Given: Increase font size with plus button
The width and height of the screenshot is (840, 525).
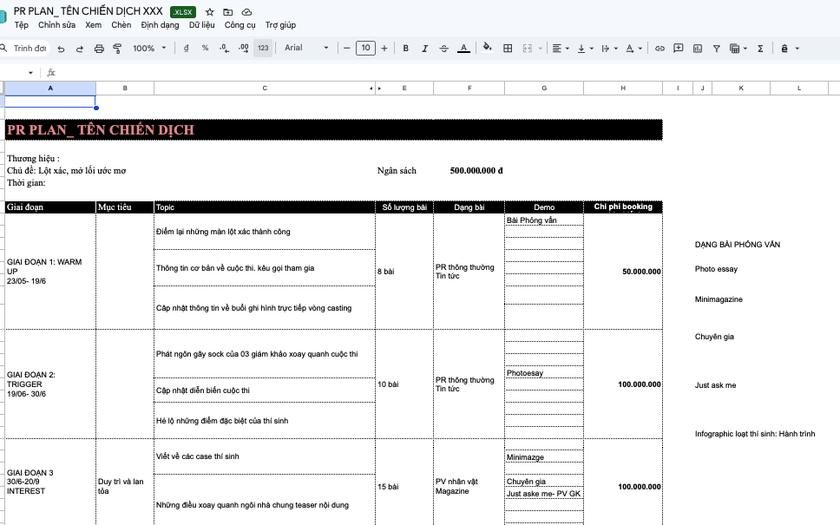Looking at the screenshot, I should tap(384, 48).
